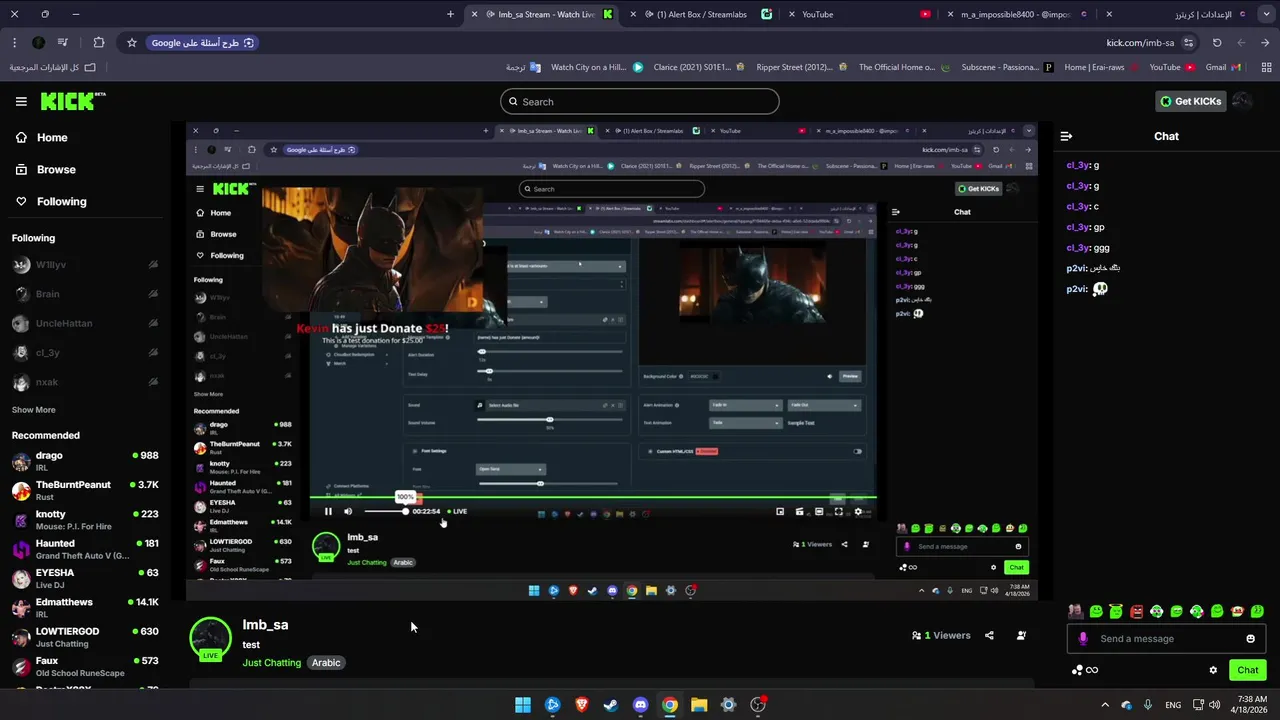Reload the page in Chrome toolbar
Viewport: 1280px width, 720px height.
tap(1217, 43)
